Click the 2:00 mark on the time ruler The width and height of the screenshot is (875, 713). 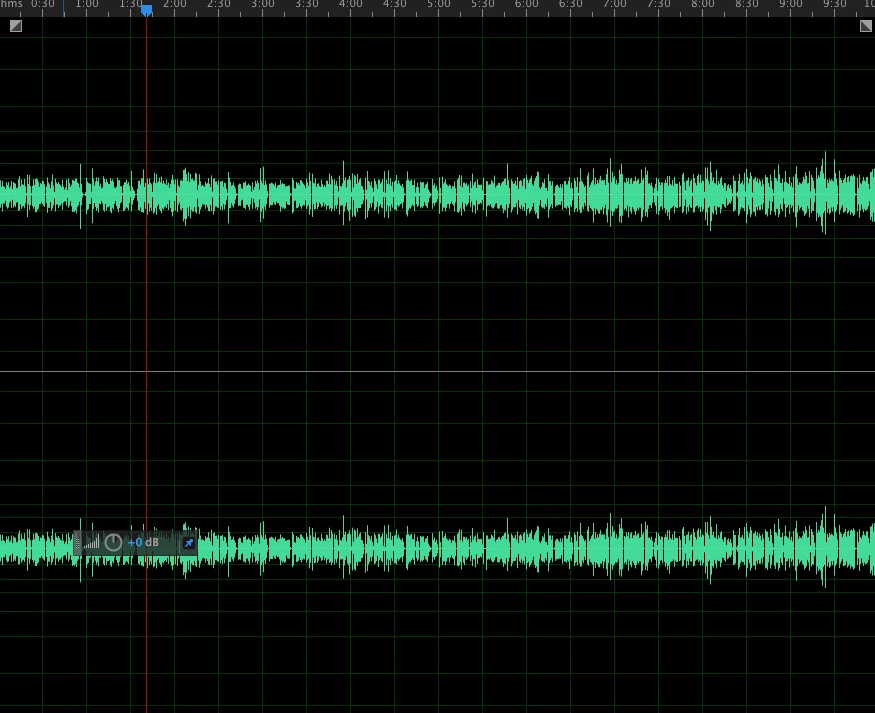click(x=175, y=4)
